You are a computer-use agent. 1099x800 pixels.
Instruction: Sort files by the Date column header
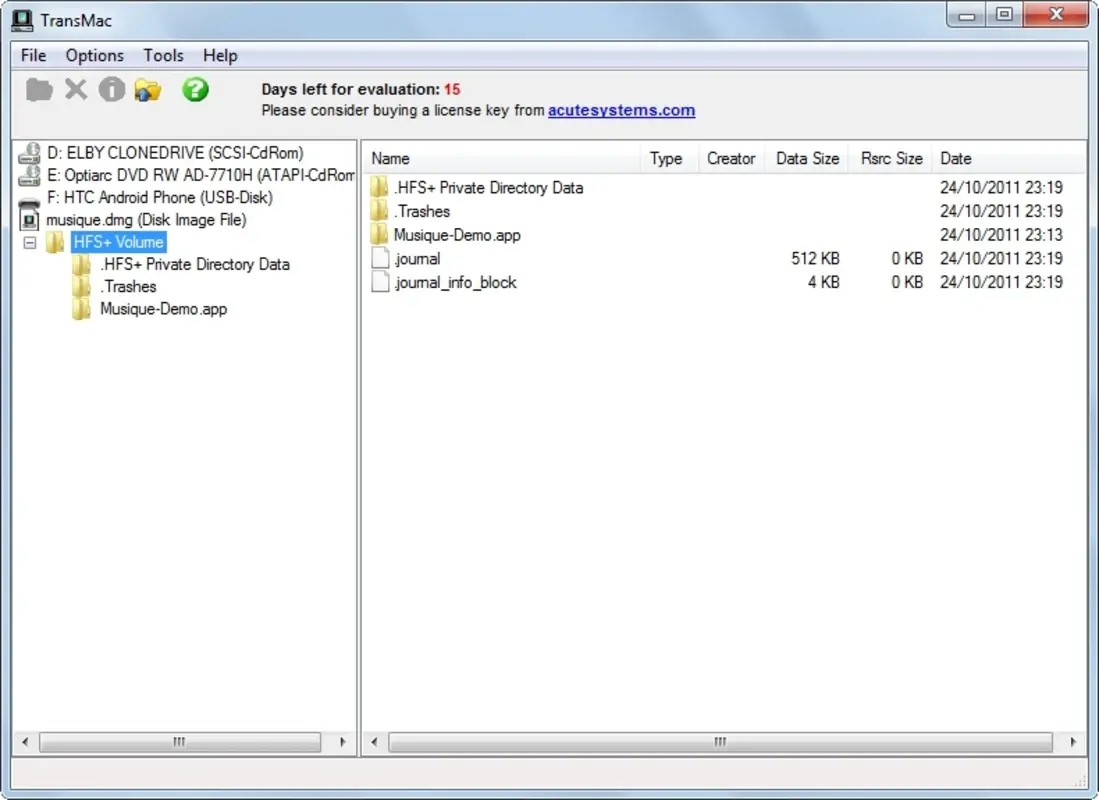pos(955,158)
